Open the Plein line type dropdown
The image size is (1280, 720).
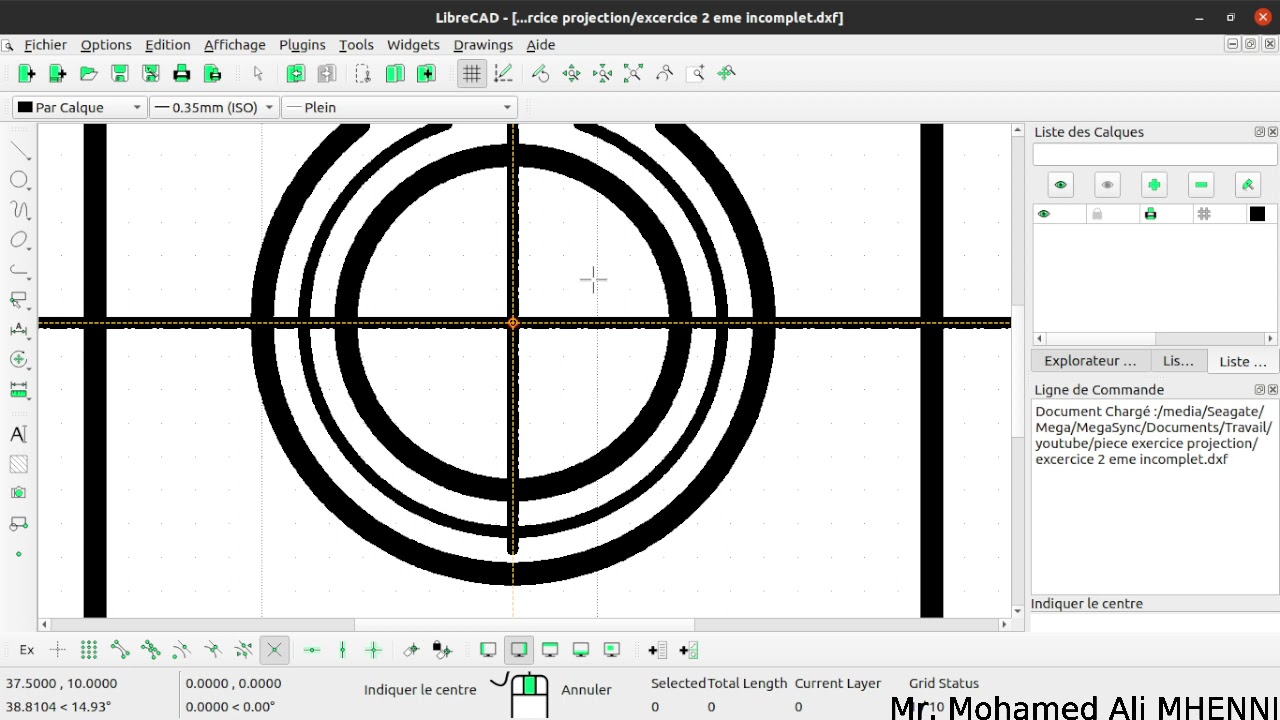click(x=399, y=107)
